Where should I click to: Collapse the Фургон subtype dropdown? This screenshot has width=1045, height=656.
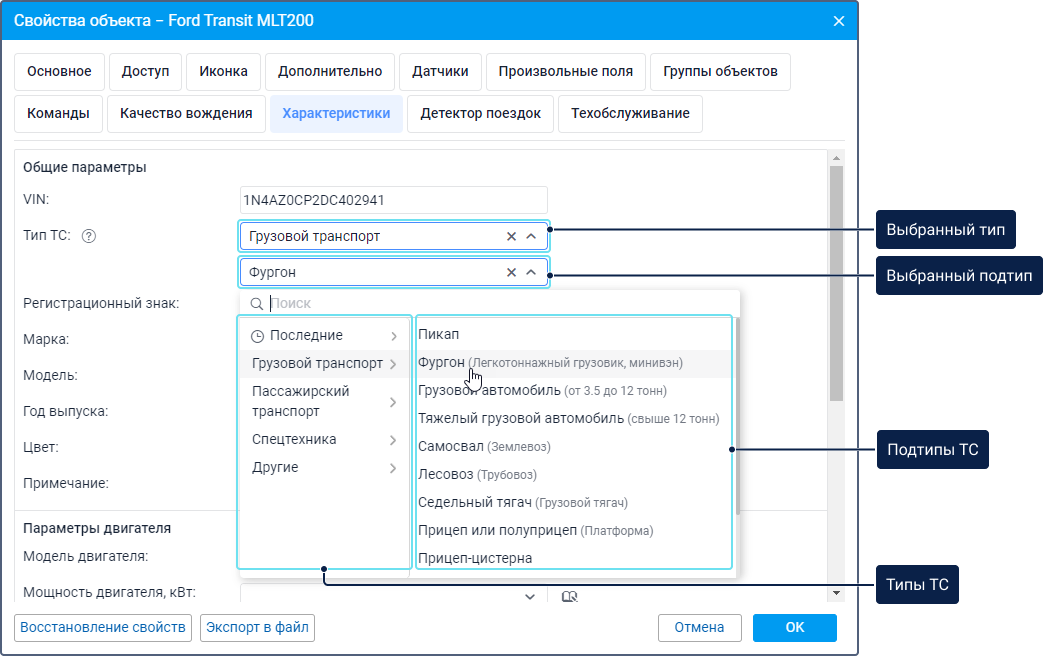[531, 272]
